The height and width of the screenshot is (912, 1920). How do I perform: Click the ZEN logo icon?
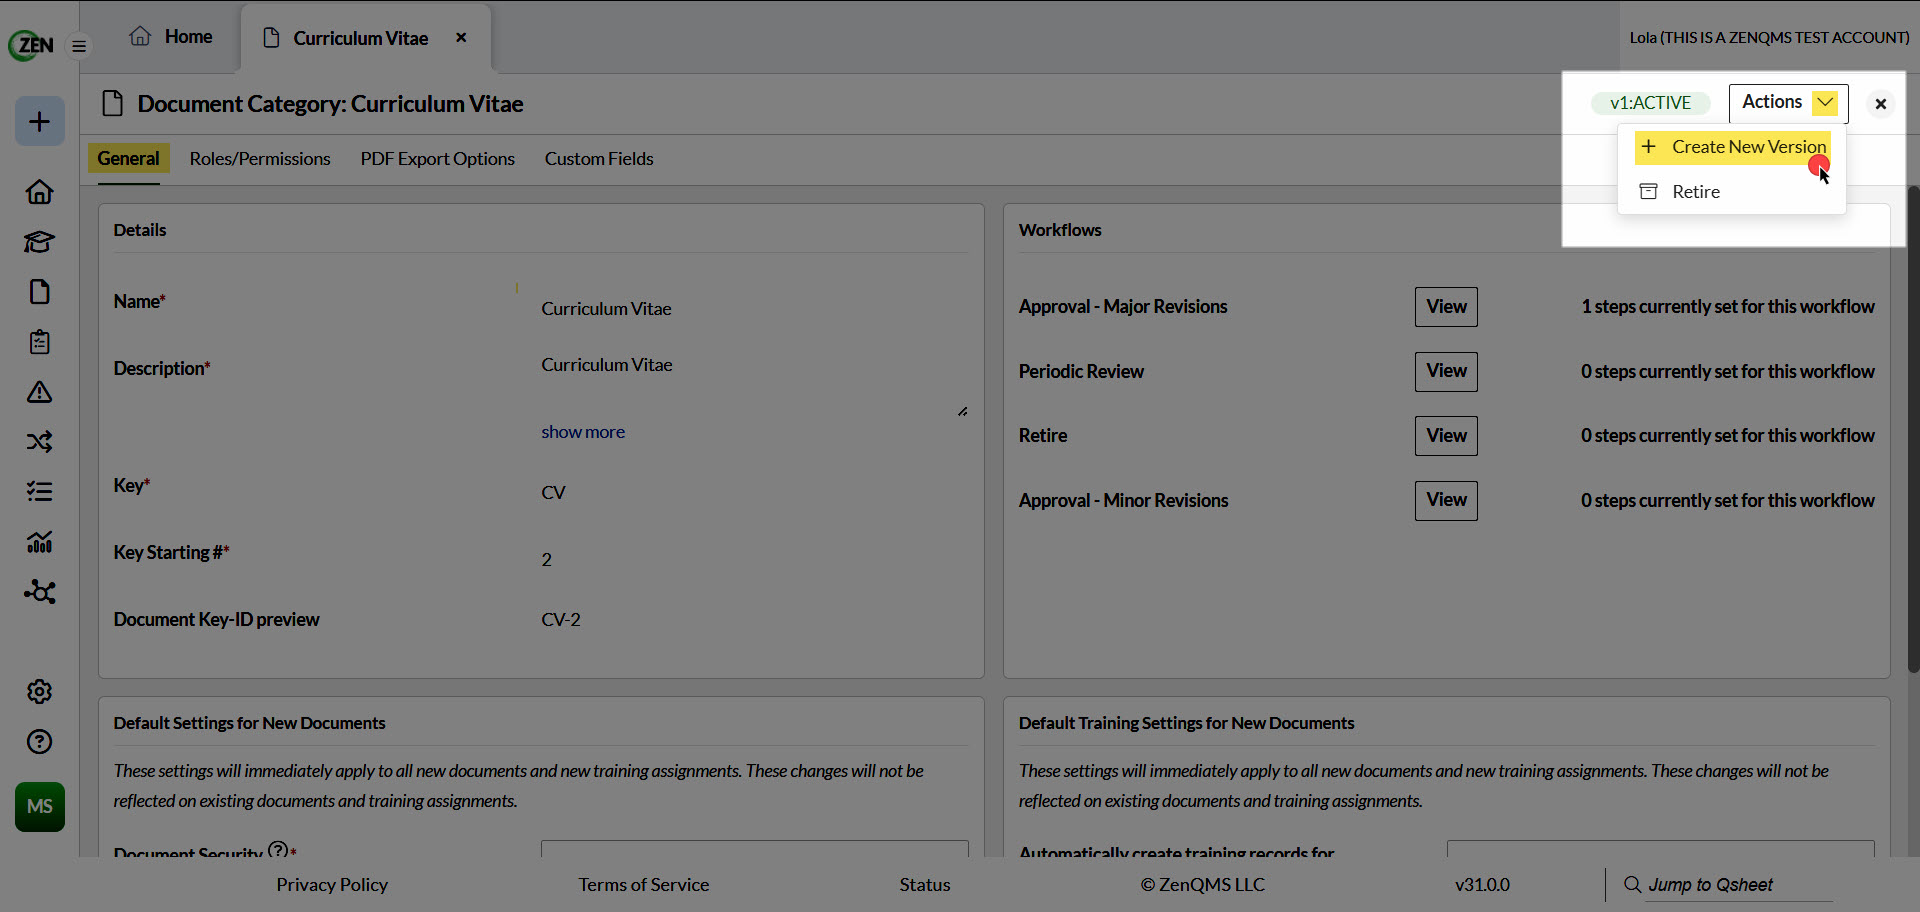(31, 45)
